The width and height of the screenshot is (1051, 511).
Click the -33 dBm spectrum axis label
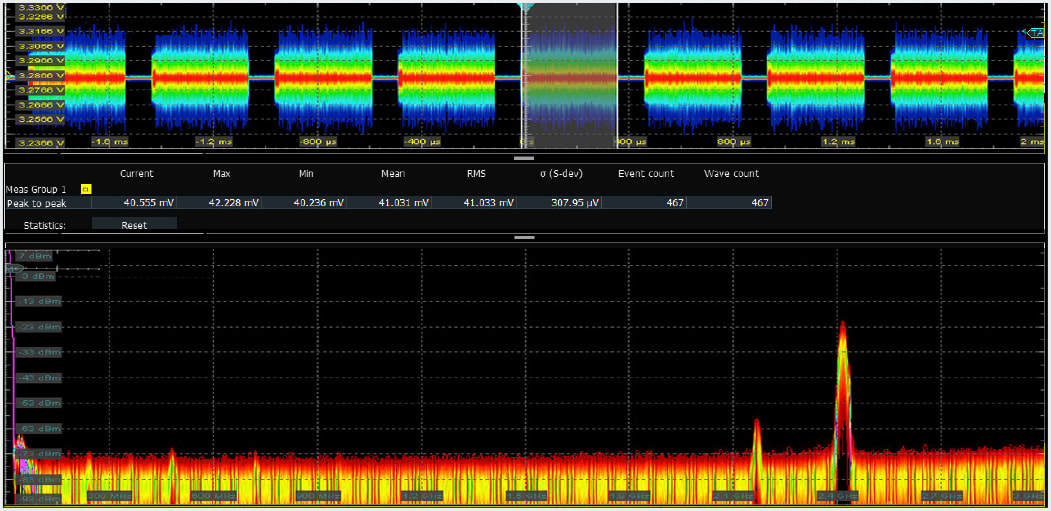[x=39, y=353]
